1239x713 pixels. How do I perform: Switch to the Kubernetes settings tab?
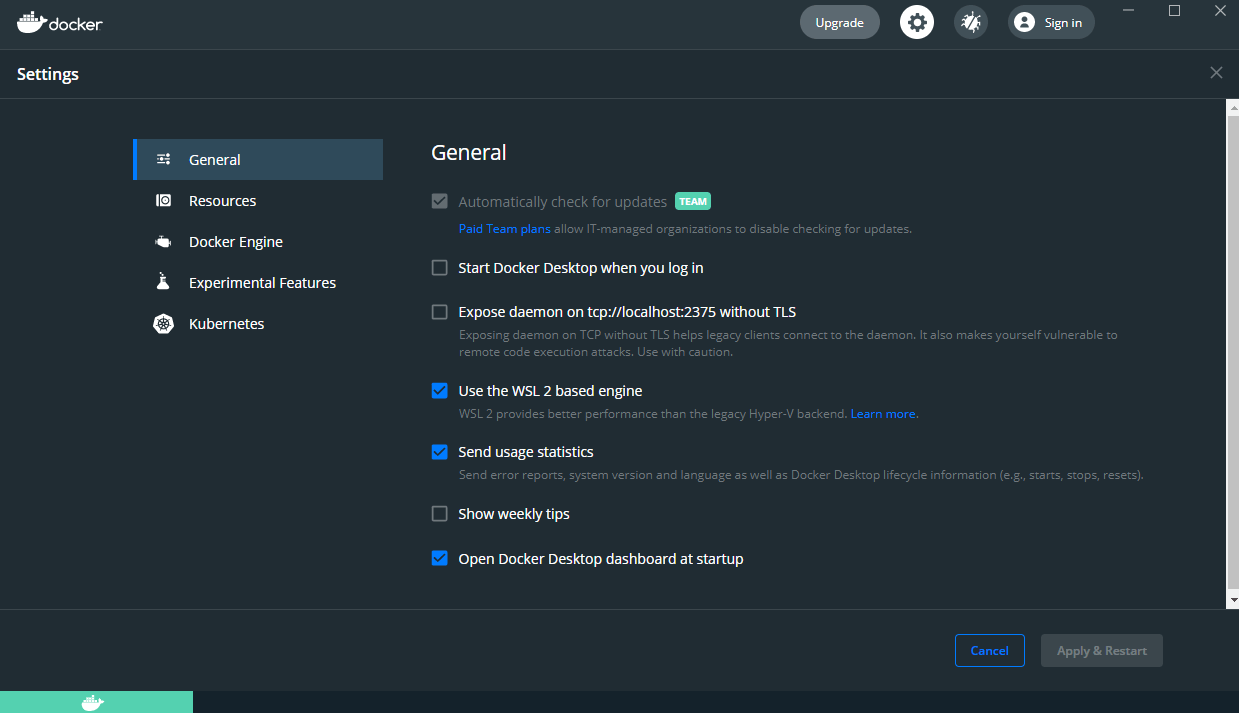[226, 323]
